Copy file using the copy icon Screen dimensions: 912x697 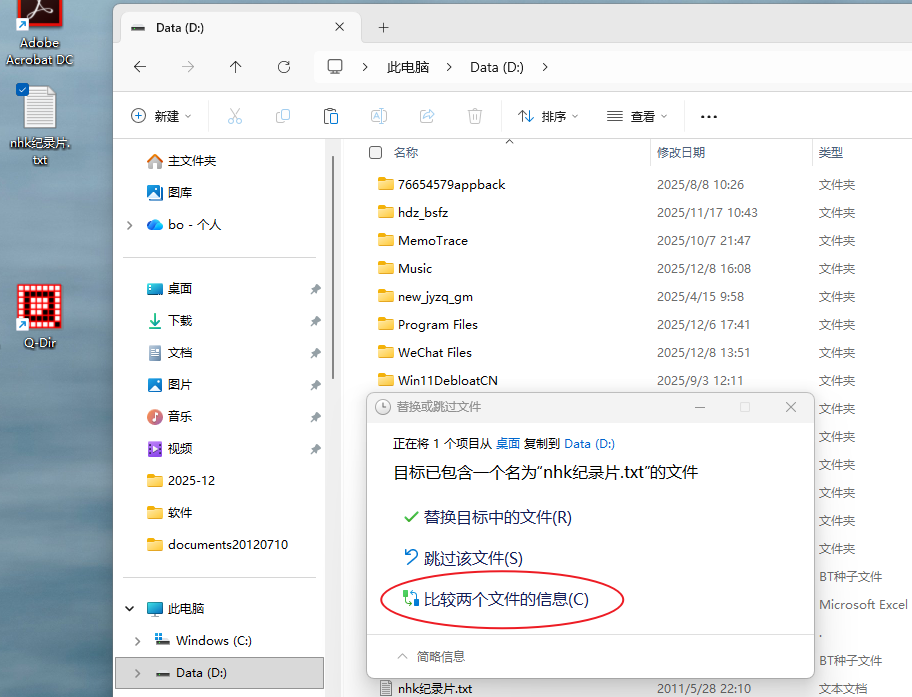coord(282,116)
